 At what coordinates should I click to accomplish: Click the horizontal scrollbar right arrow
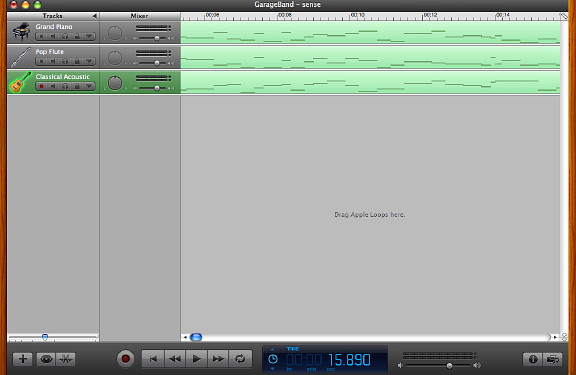(x=555, y=337)
